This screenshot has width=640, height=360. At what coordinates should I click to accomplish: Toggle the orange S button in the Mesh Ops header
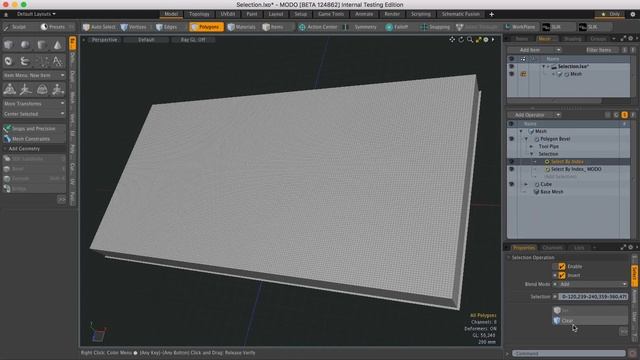pyautogui.click(x=624, y=115)
